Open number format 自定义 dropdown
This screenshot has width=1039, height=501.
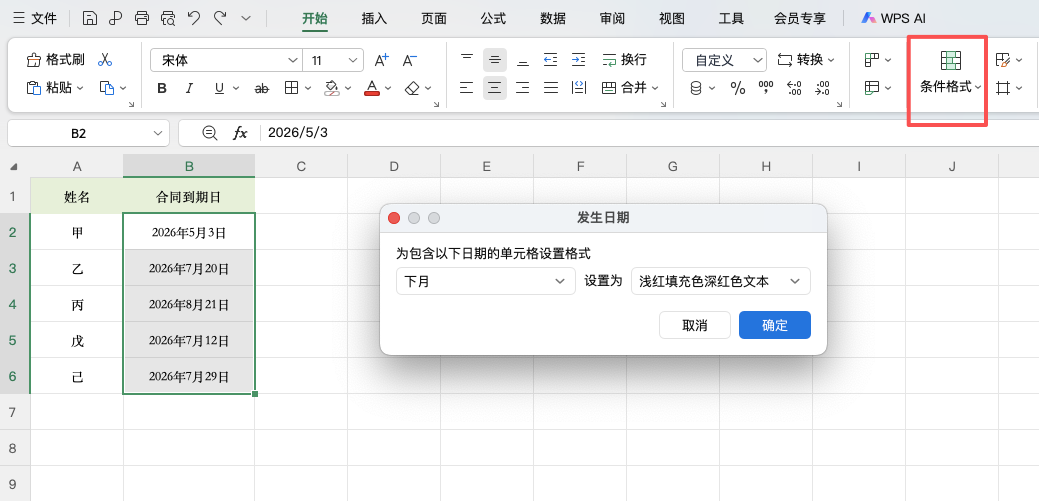(757, 60)
